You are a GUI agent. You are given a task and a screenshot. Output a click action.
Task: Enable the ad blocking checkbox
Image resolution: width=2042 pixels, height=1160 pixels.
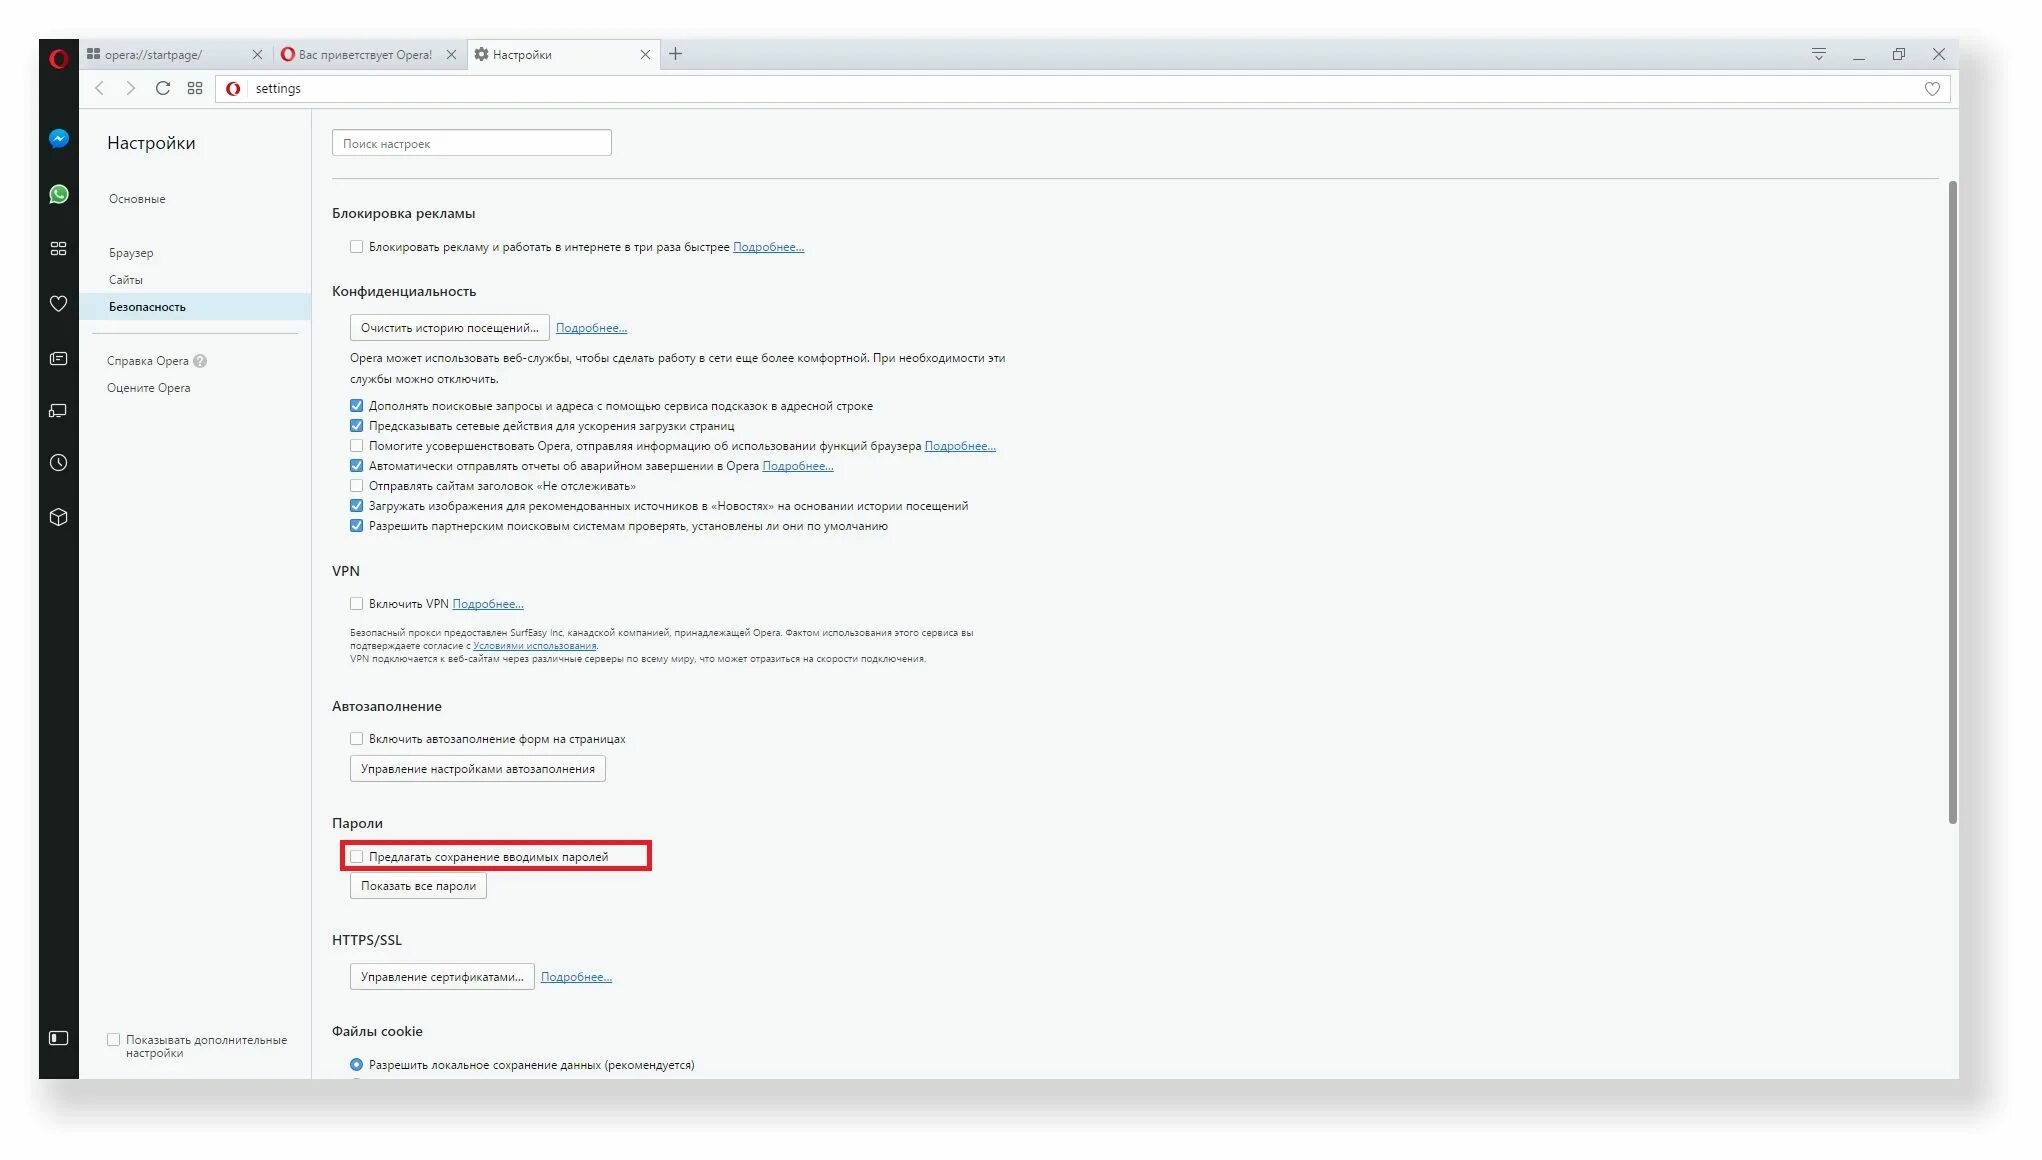pyautogui.click(x=356, y=246)
